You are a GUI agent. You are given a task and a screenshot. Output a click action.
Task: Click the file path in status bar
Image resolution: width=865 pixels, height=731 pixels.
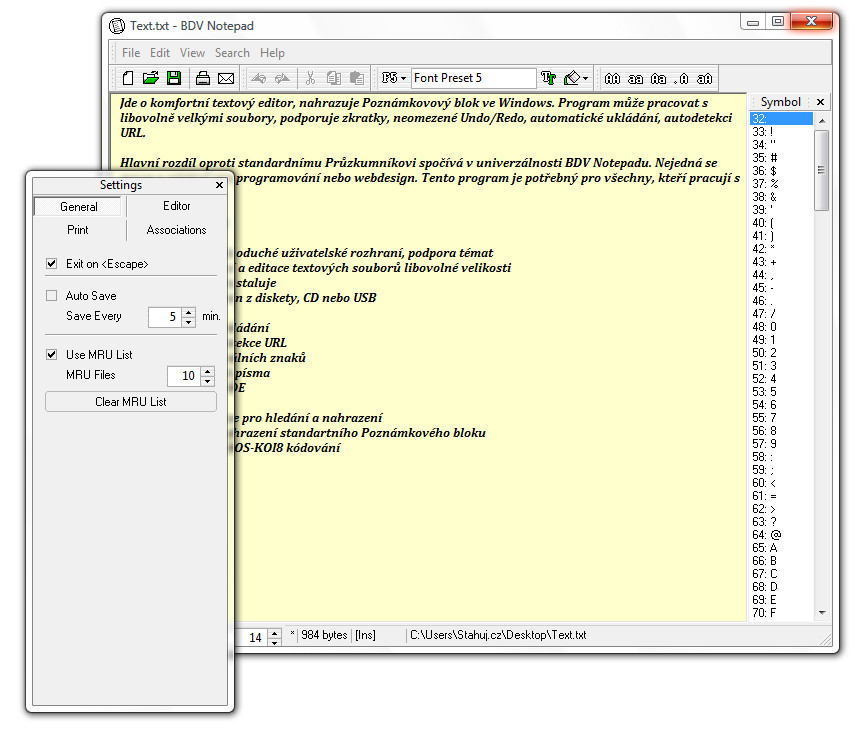[498, 635]
